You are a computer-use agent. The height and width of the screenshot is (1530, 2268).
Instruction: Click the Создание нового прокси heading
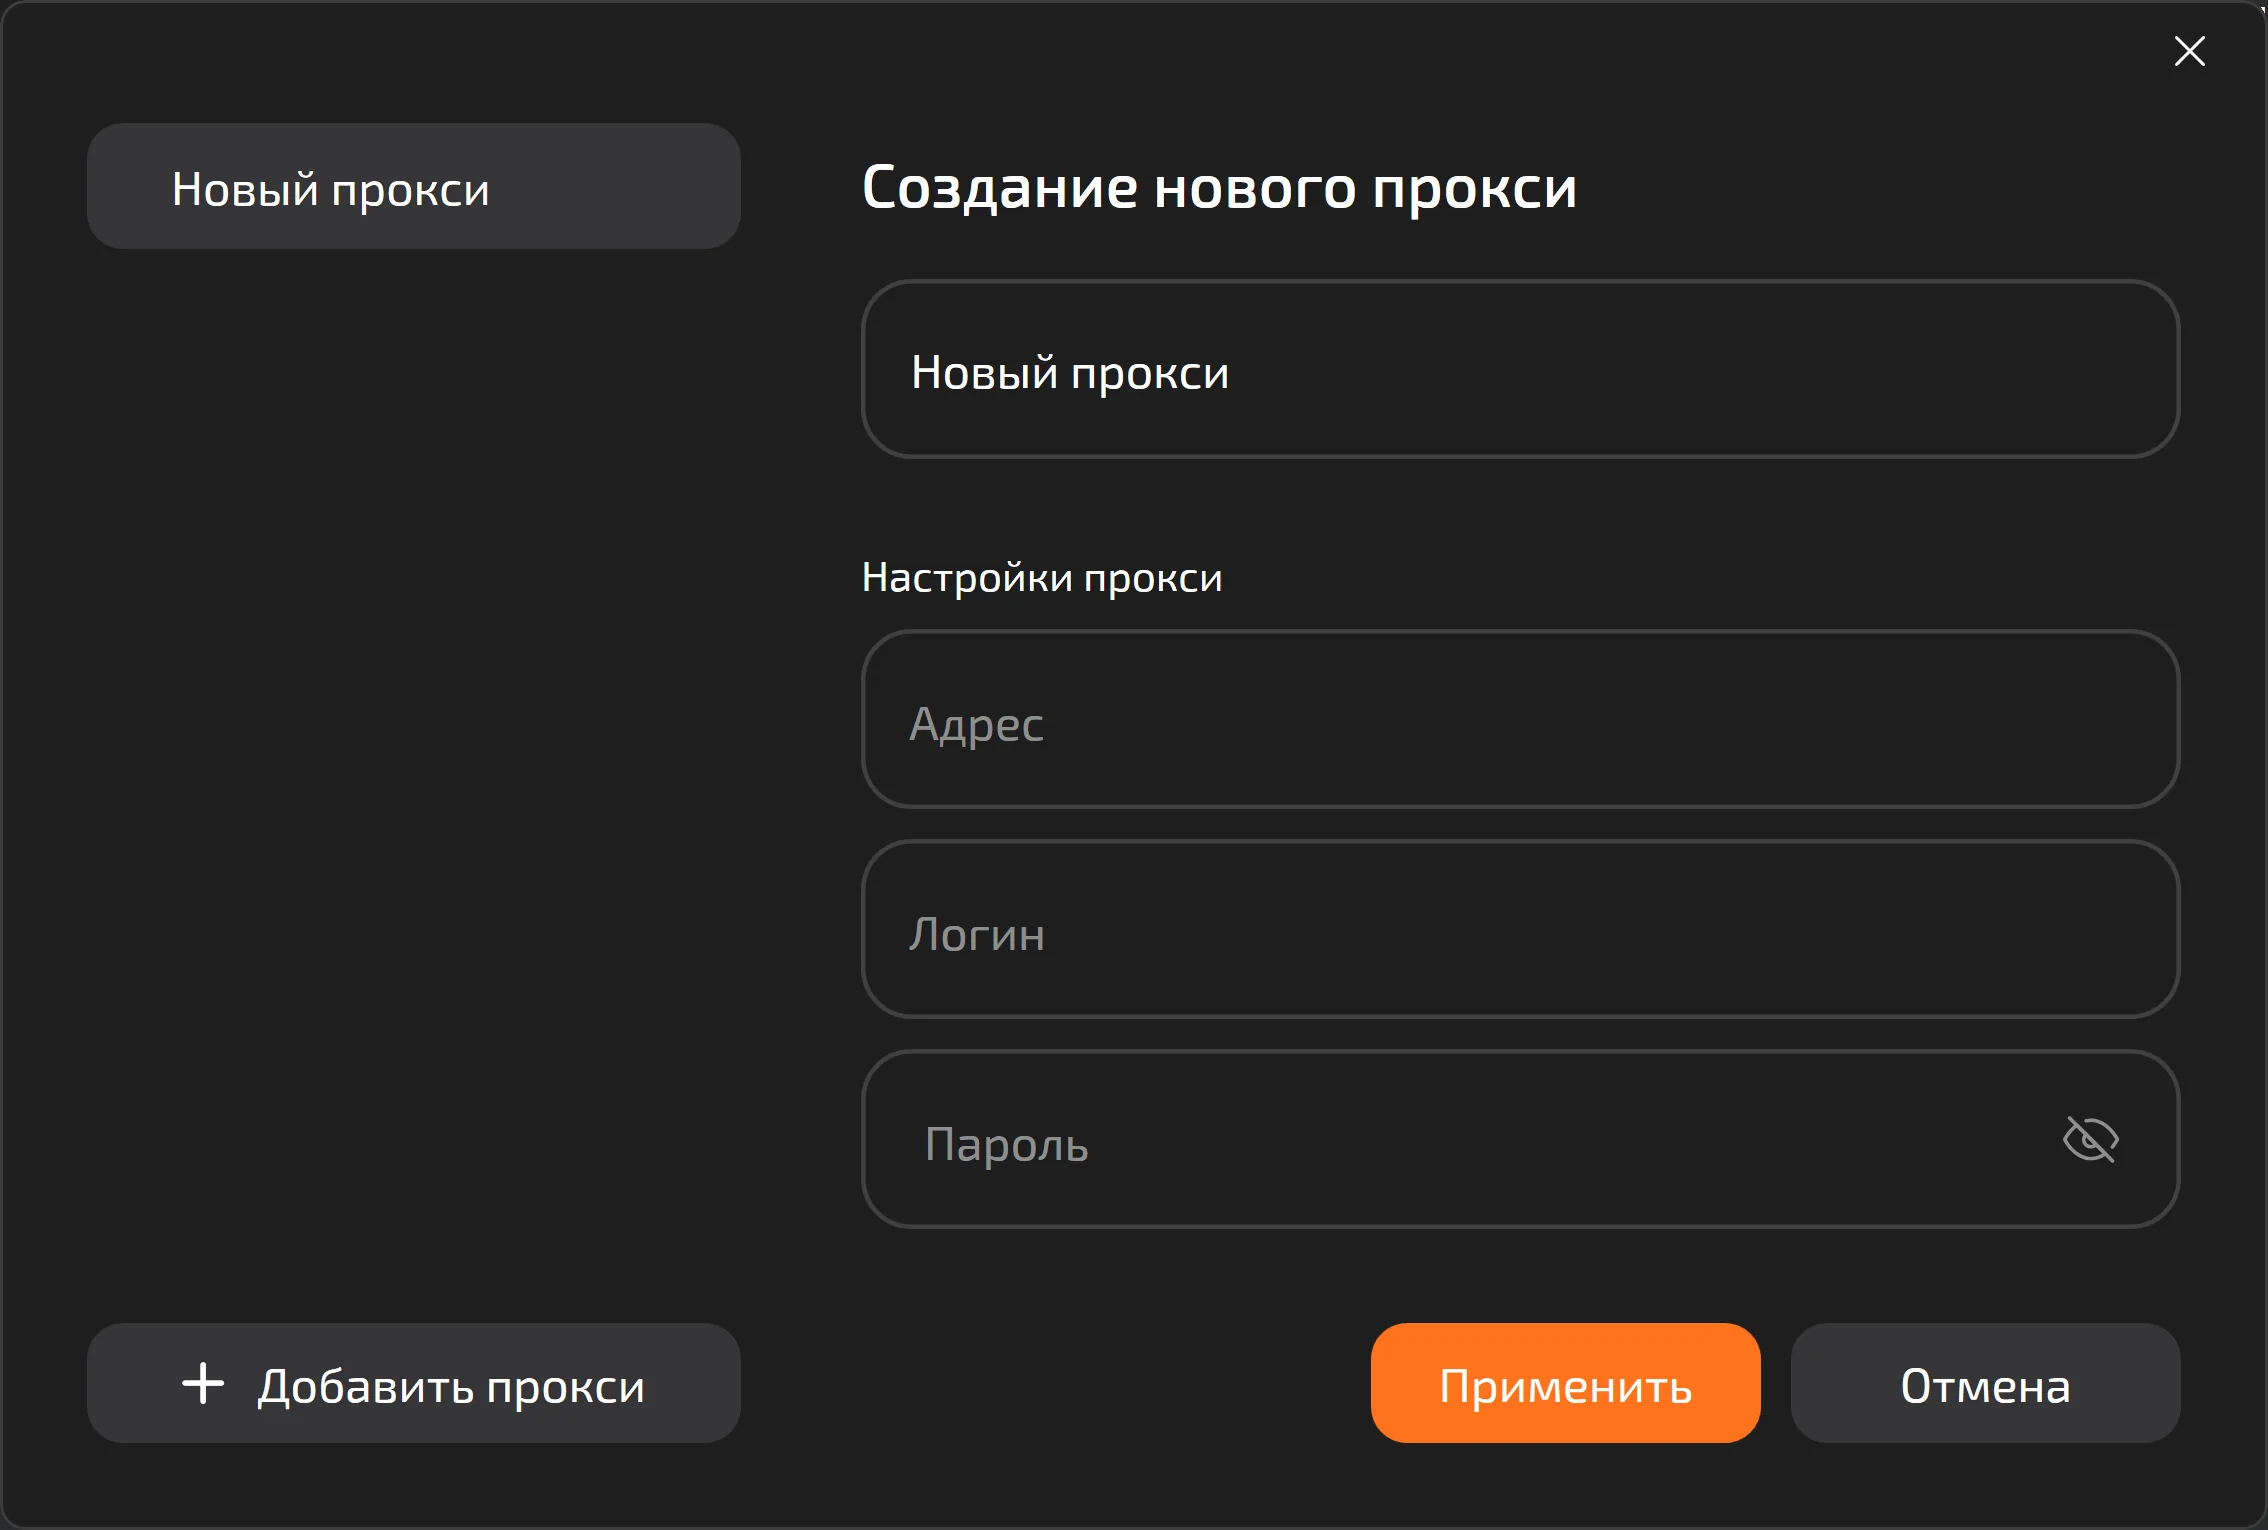point(1219,187)
